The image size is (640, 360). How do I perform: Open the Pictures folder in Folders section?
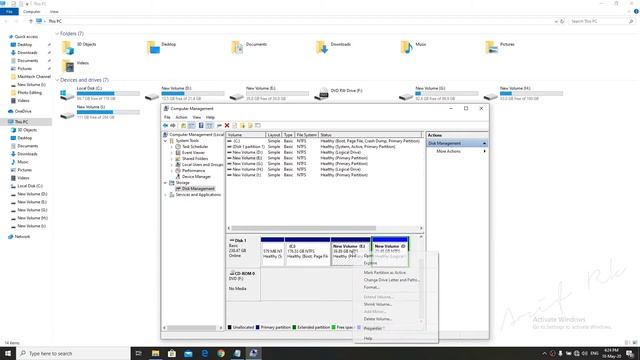click(491, 48)
